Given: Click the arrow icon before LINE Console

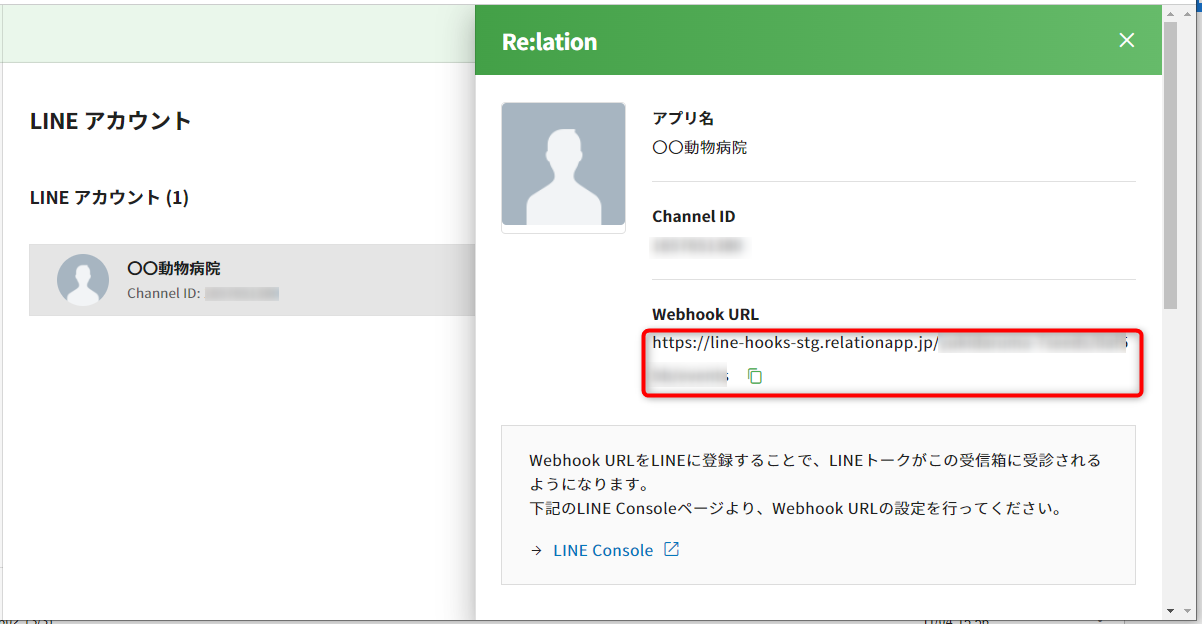Looking at the screenshot, I should click(x=536, y=550).
